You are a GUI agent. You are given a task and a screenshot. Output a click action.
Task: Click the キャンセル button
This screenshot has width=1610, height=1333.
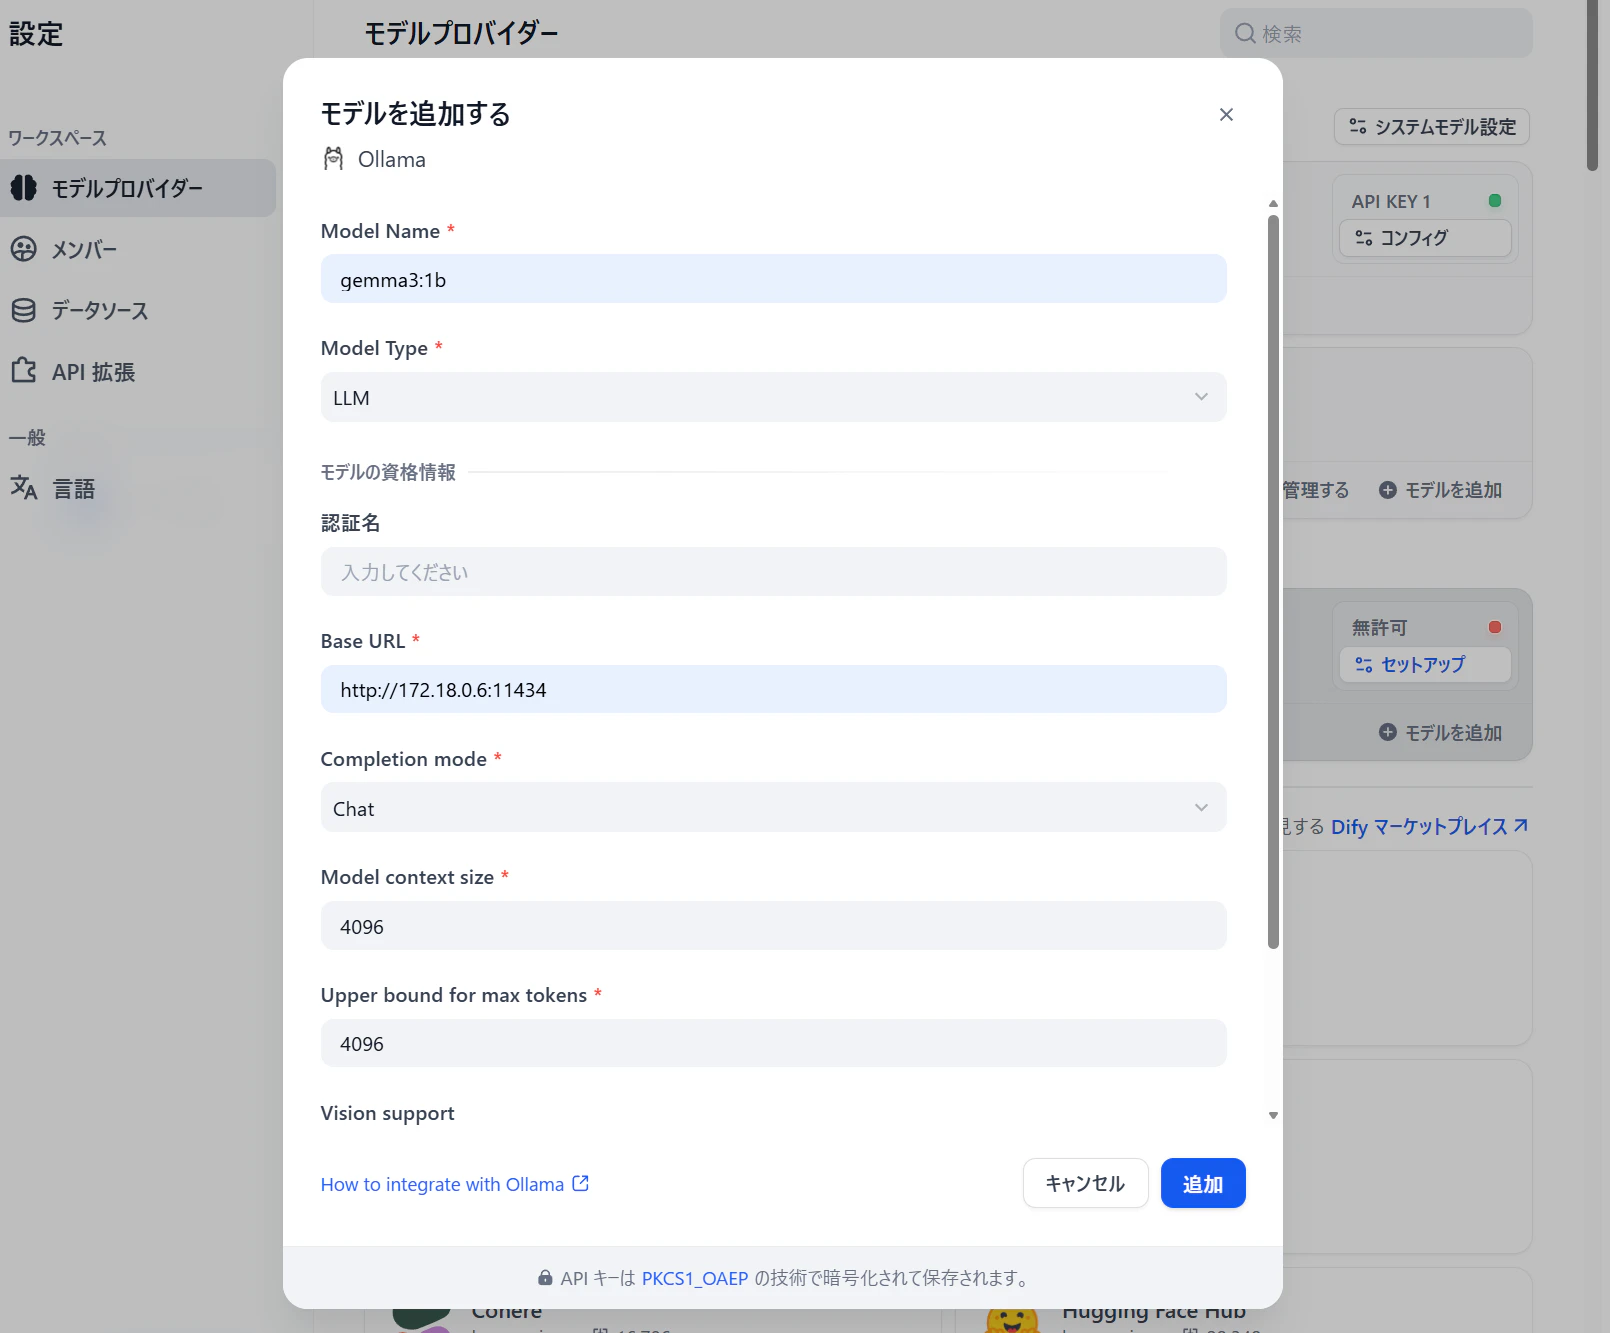pos(1085,1183)
